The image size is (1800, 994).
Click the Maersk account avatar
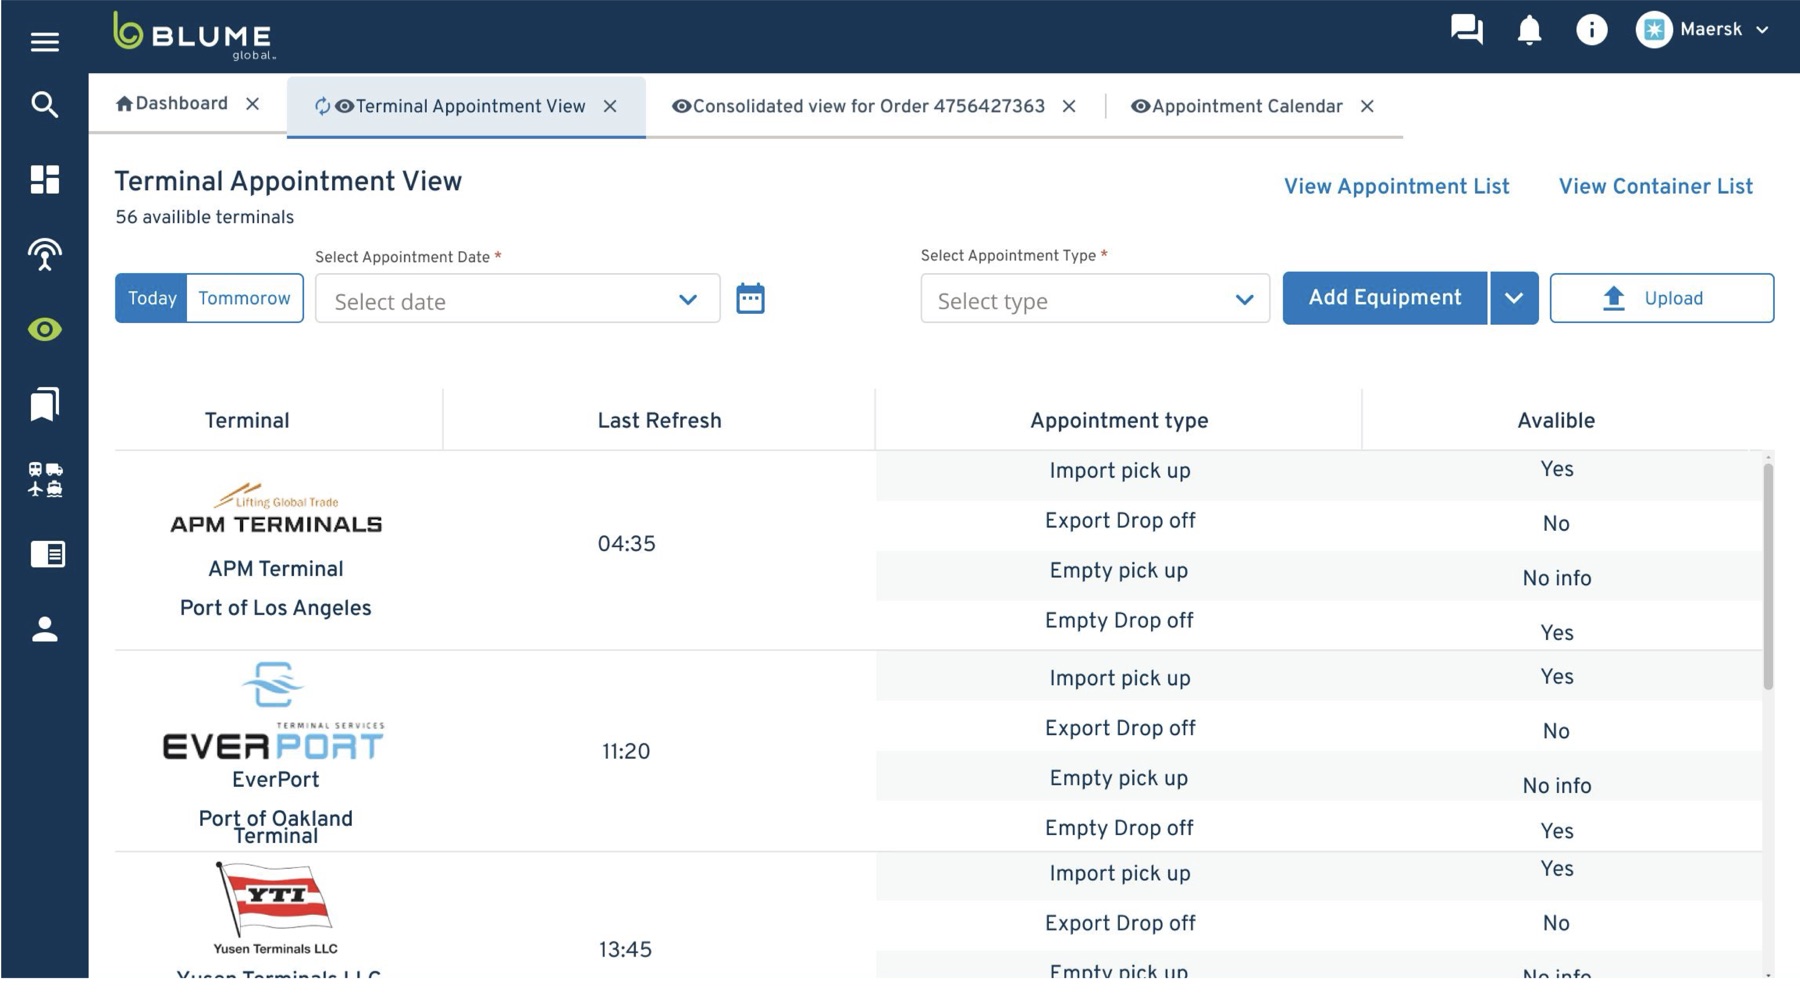tap(1654, 30)
